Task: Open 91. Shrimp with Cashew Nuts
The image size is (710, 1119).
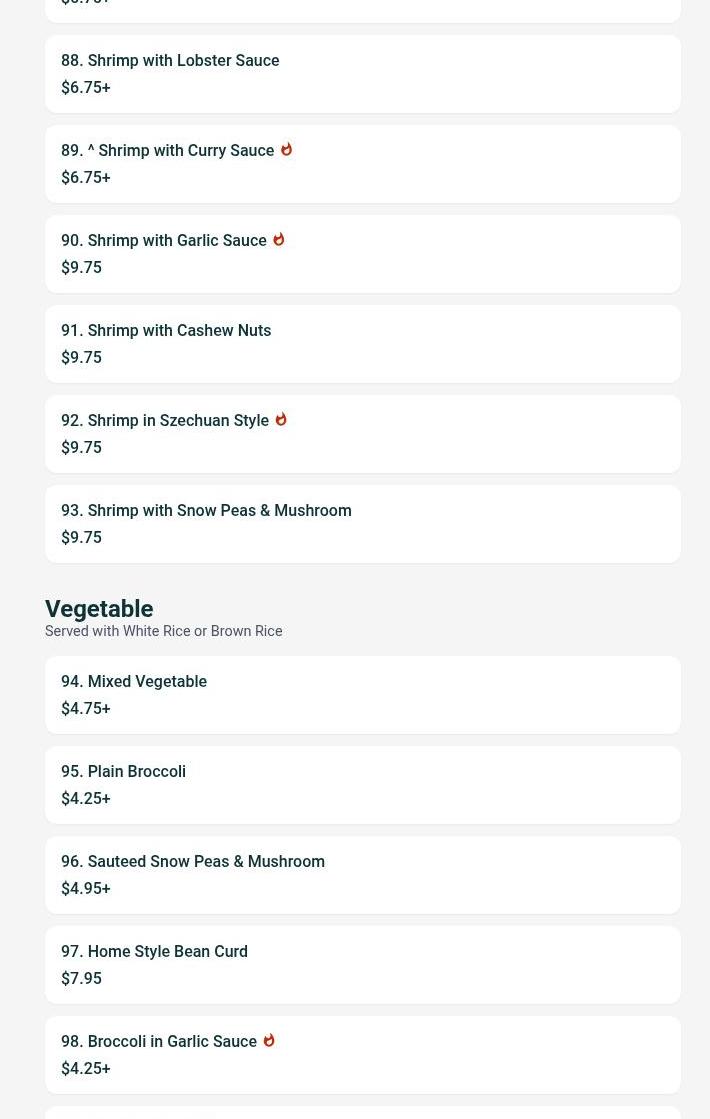Action: pyautogui.click(x=362, y=344)
